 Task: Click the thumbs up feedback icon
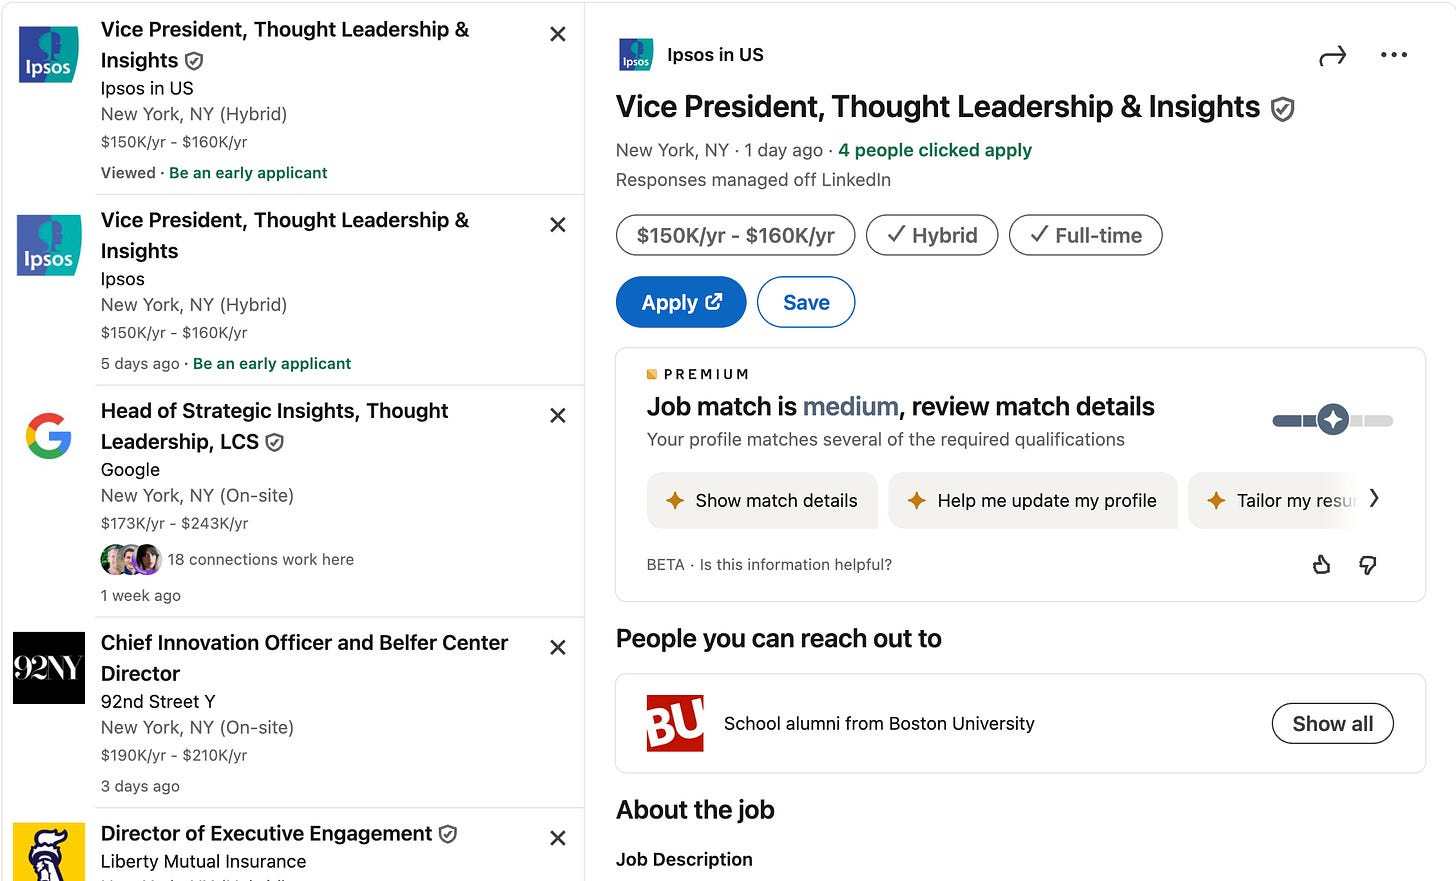(x=1321, y=565)
